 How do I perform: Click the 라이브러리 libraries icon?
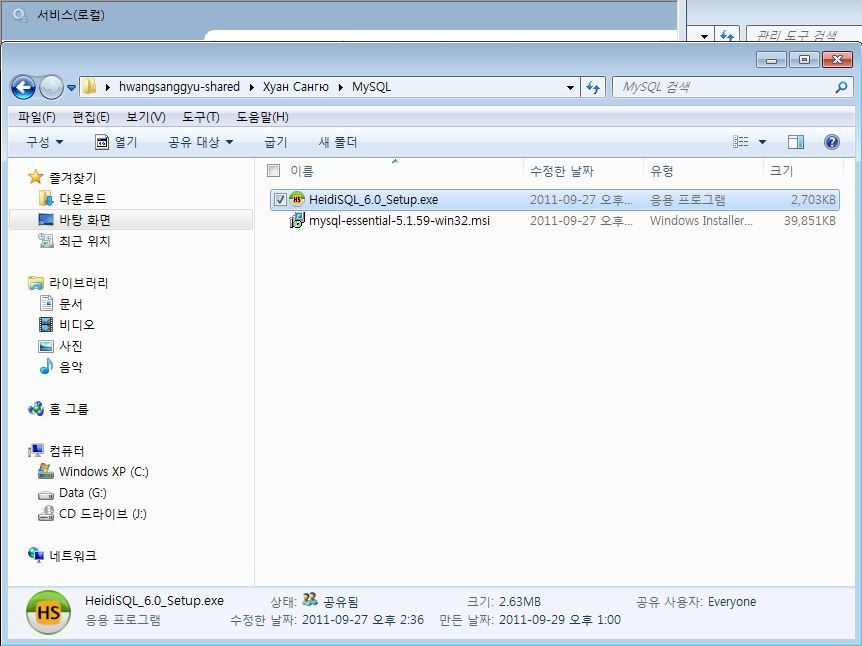click(35, 283)
